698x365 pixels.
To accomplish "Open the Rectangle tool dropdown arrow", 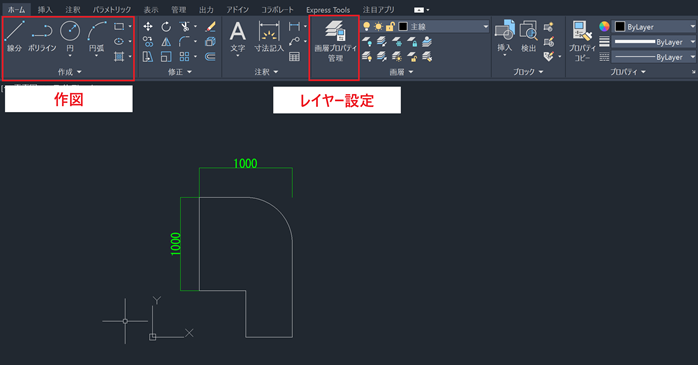I will [x=130, y=27].
